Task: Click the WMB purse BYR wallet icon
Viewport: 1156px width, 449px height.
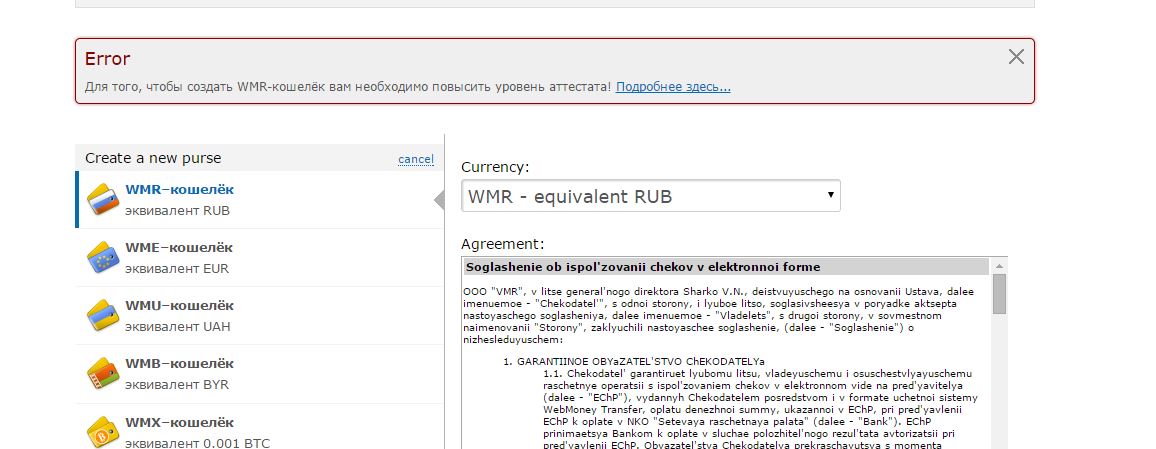Action: [103, 374]
